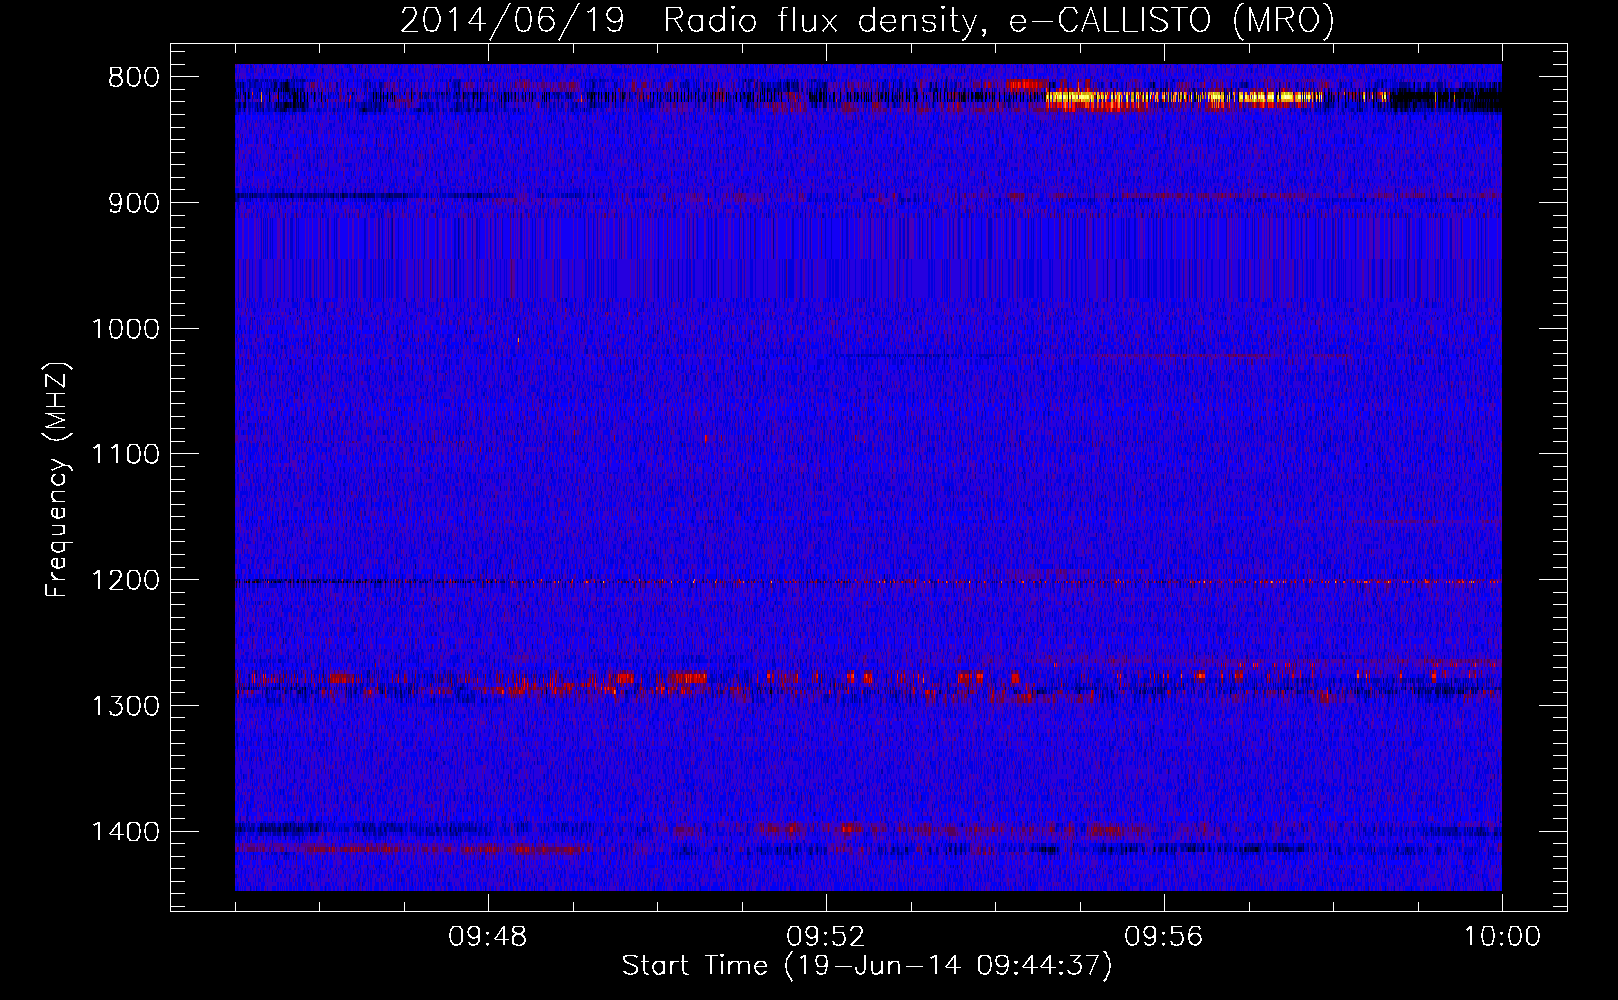The width and height of the screenshot is (1618, 1000).
Task: Click the 09:52 time axis label
Action: click(x=826, y=937)
